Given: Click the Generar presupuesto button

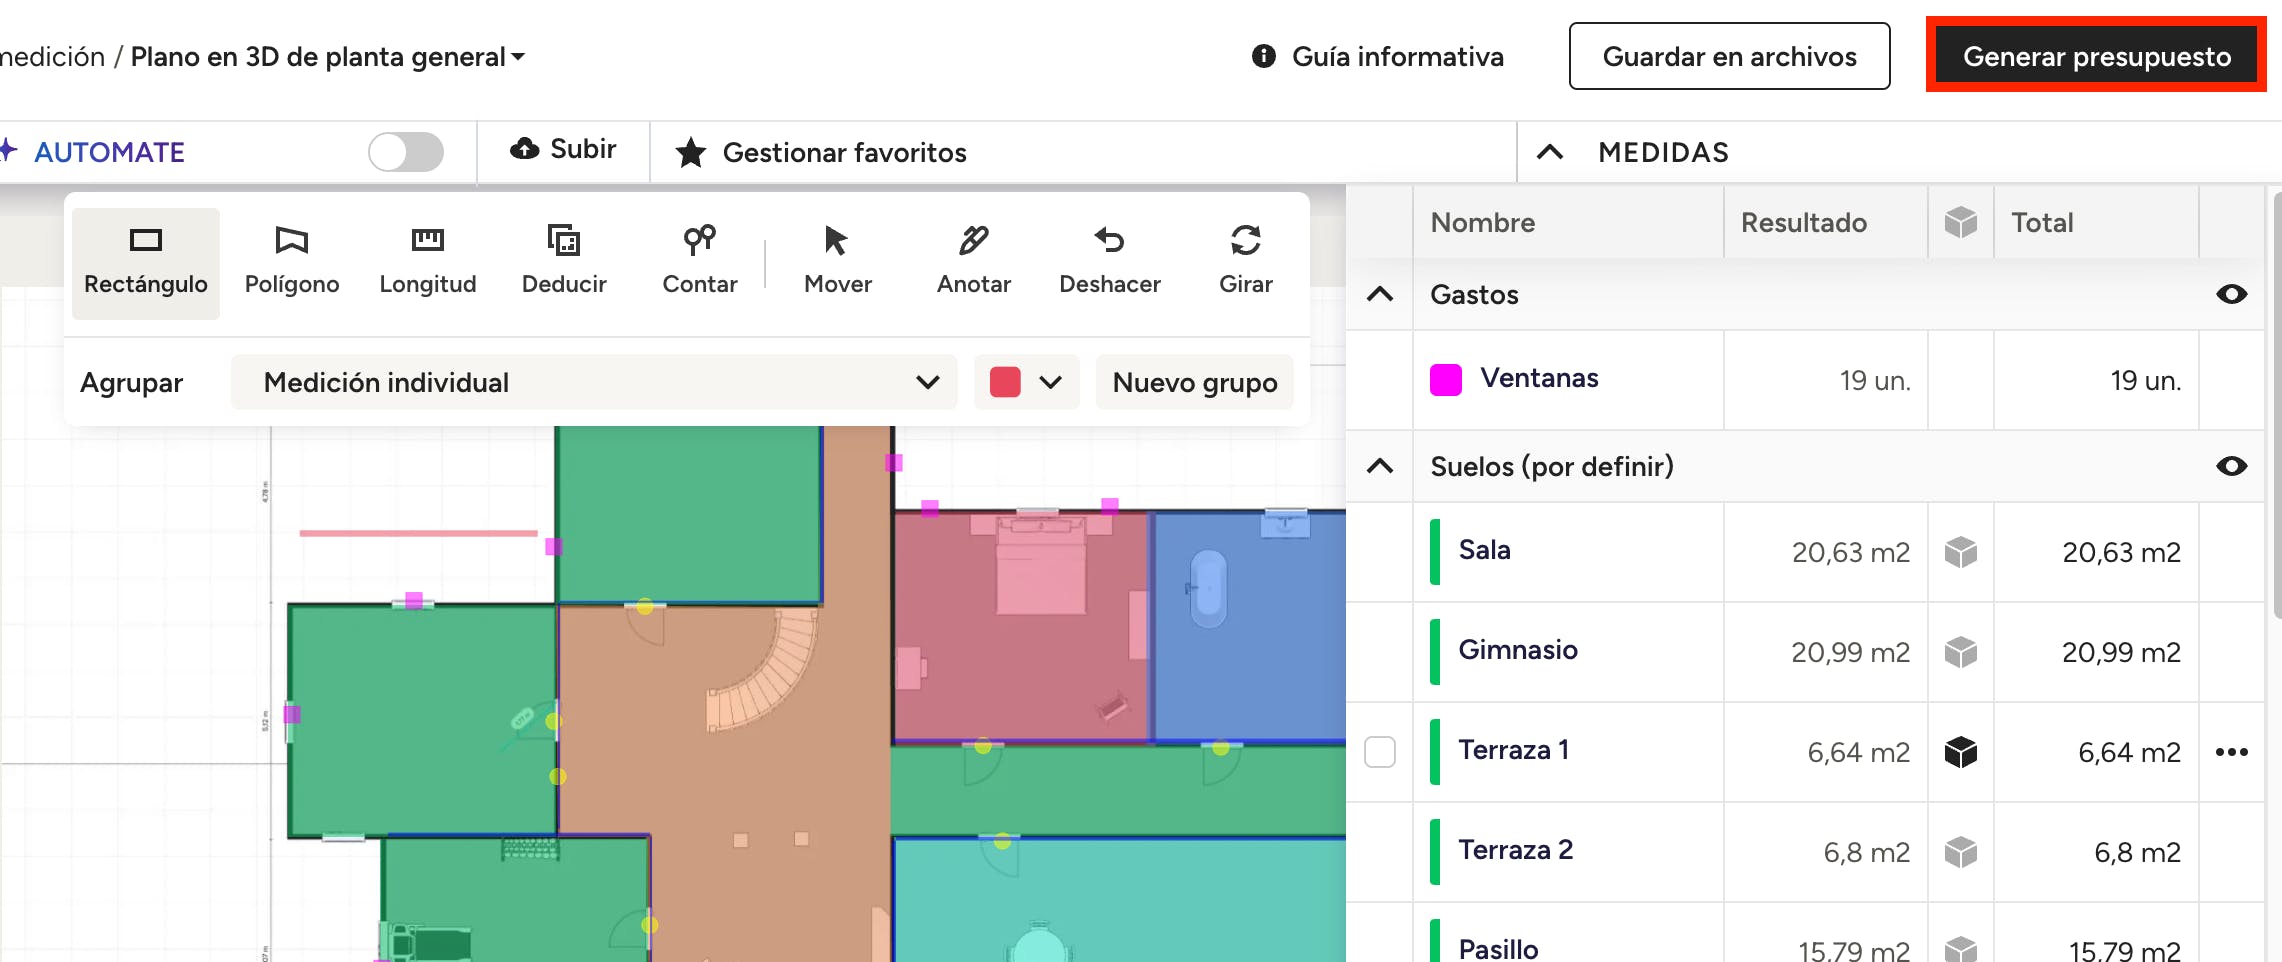Looking at the screenshot, I should [x=2096, y=56].
